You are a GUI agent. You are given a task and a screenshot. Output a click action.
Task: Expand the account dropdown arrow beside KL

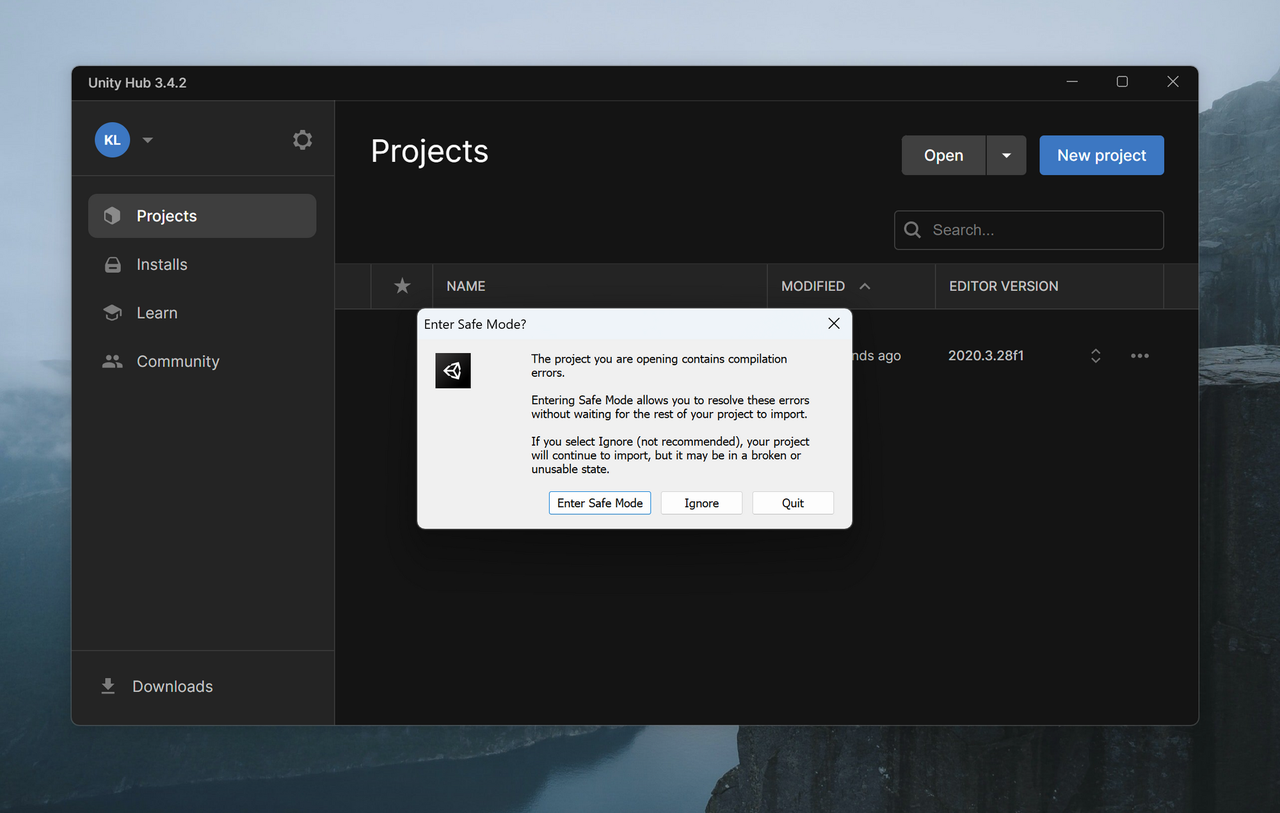coord(148,140)
